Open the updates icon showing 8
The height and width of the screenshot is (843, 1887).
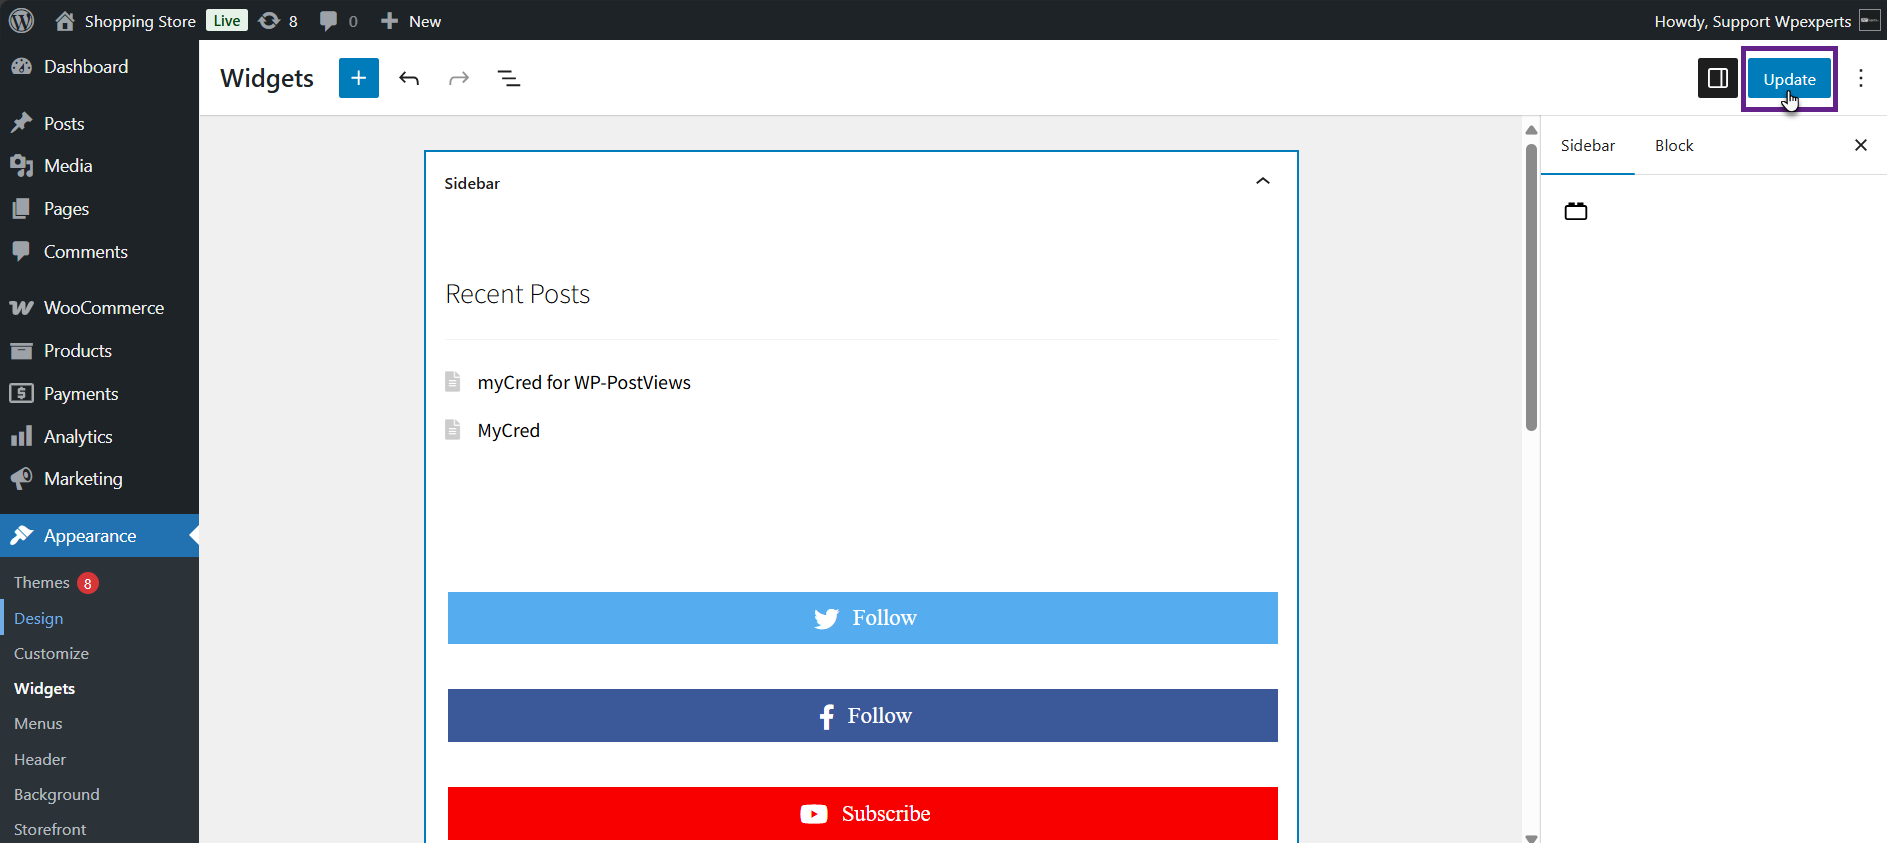point(278,21)
